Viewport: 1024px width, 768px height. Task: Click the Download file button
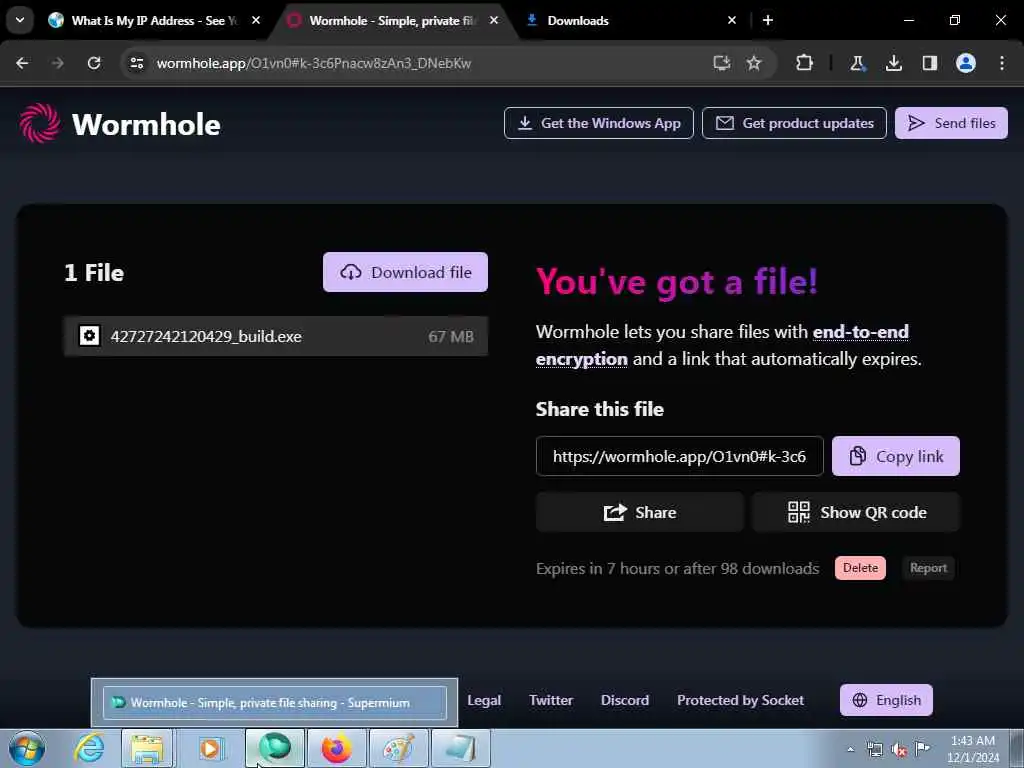pos(405,272)
